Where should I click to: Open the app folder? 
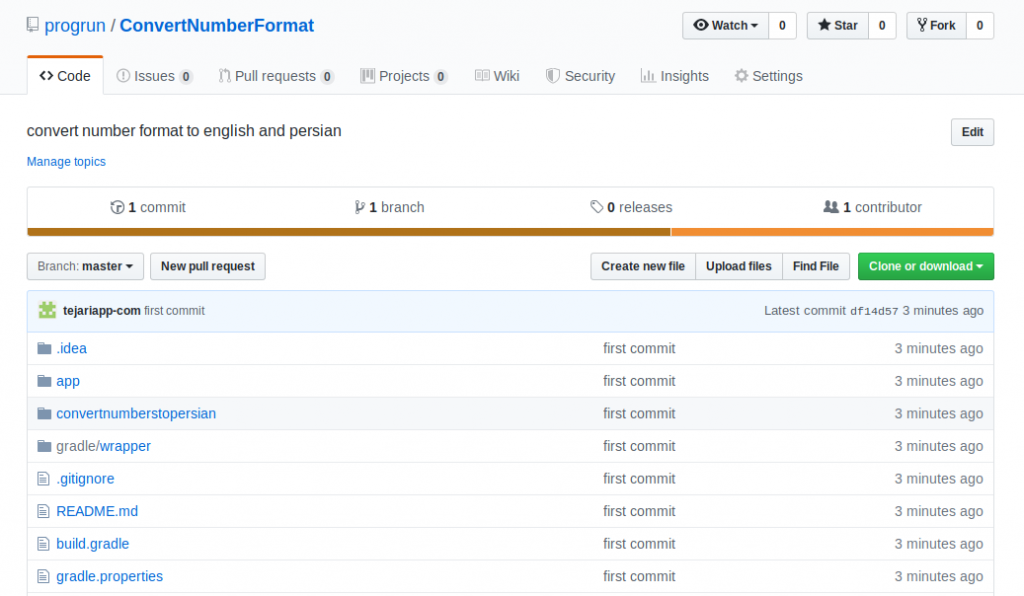pos(68,381)
